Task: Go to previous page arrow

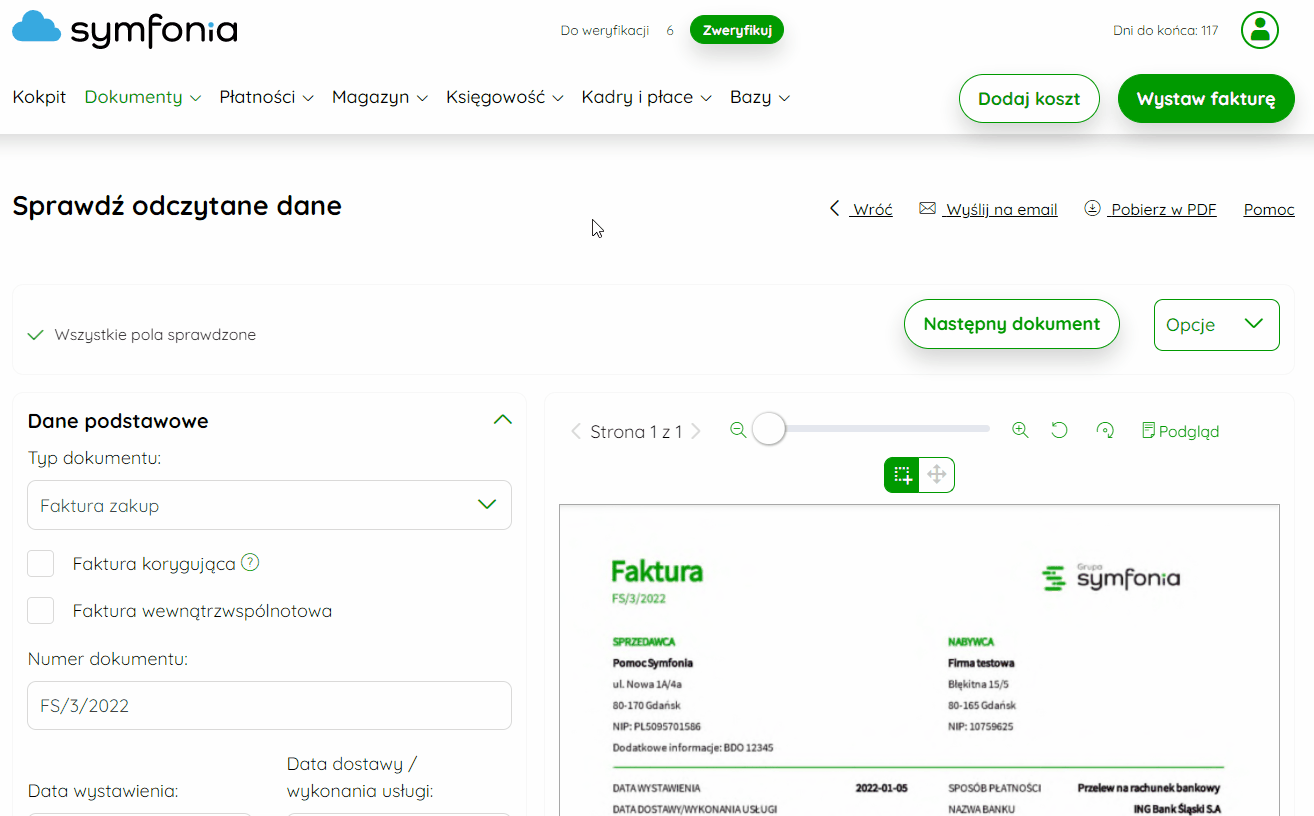Action: [x=576, y=431]
